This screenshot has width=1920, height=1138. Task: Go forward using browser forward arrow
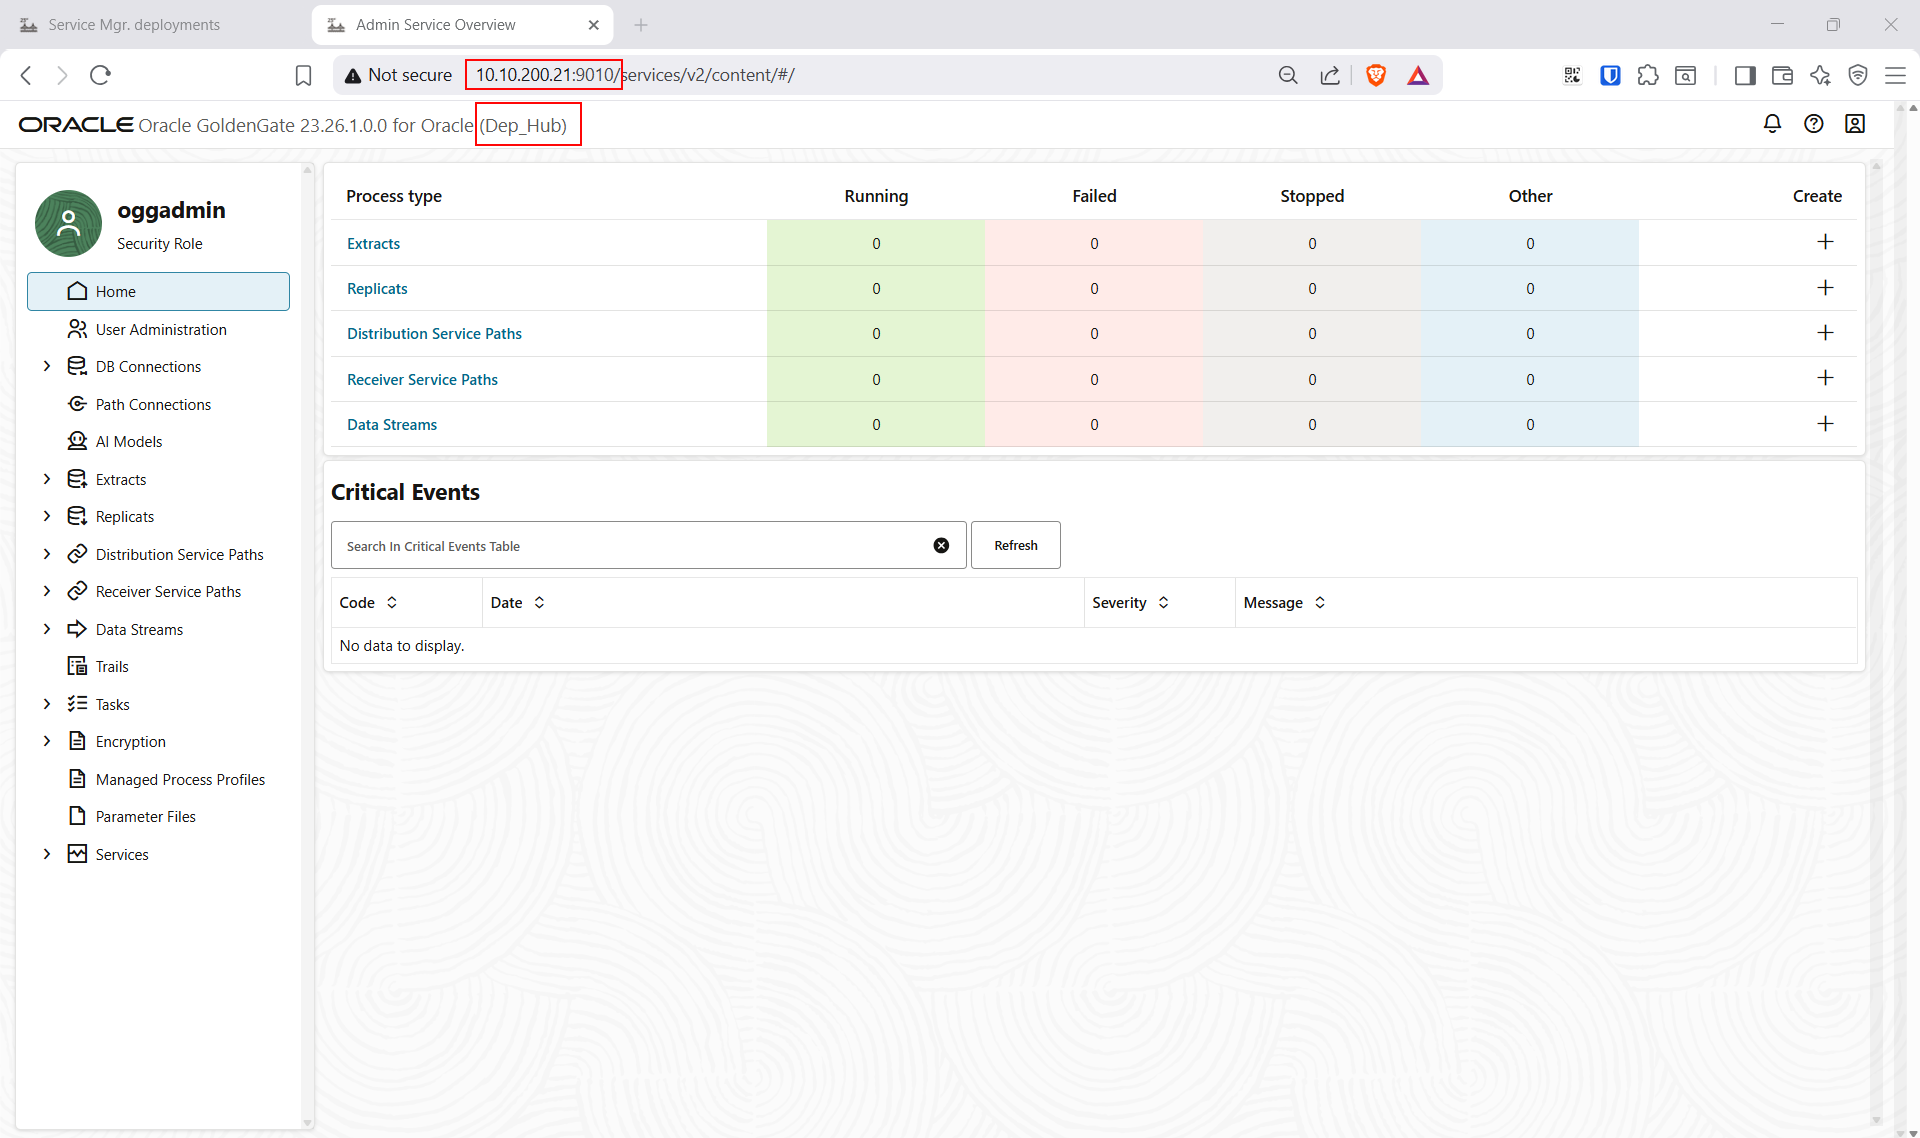62,75
